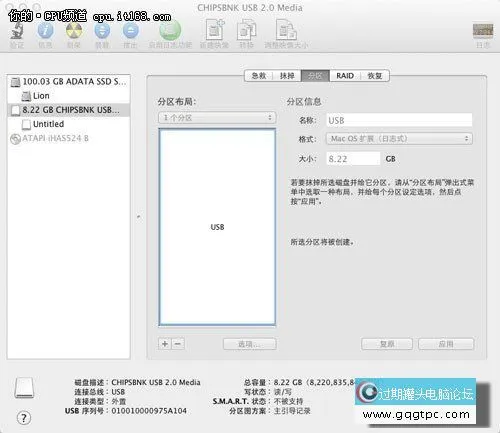
Task: Switch to the 恢复 (Restore) tab
Action: 375,76
